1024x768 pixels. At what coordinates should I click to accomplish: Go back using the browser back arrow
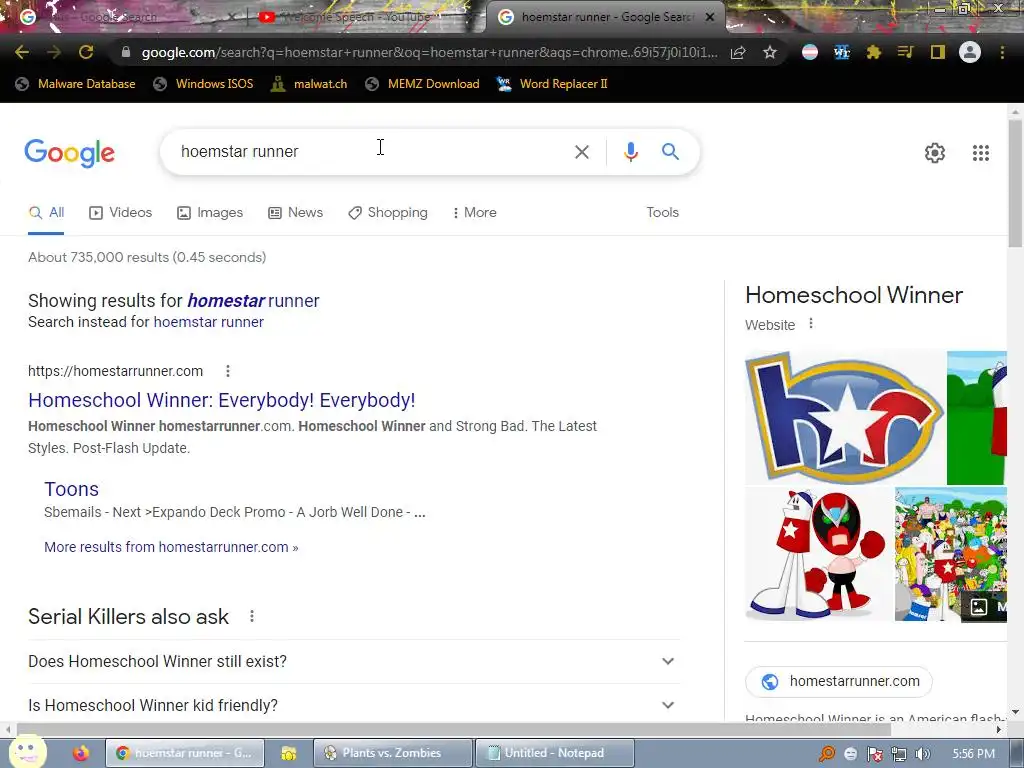click(22, 52)
